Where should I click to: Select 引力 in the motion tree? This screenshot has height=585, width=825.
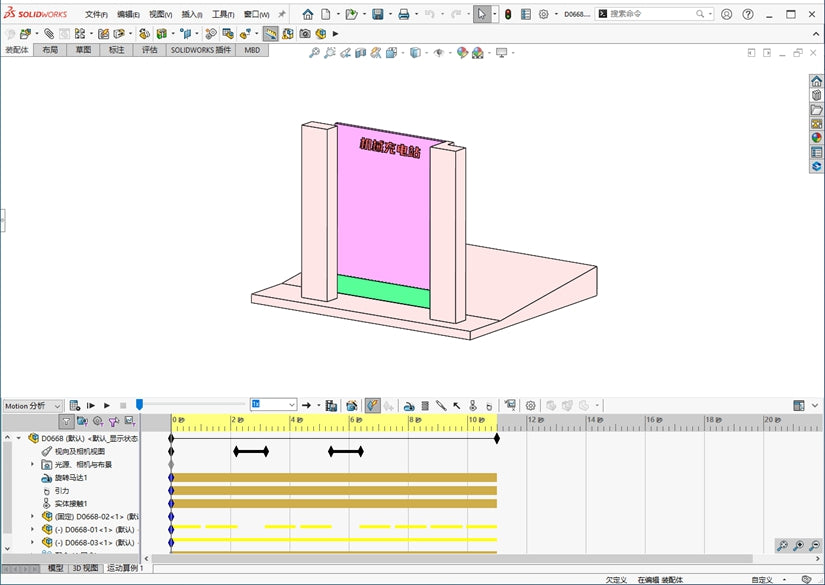62,491
